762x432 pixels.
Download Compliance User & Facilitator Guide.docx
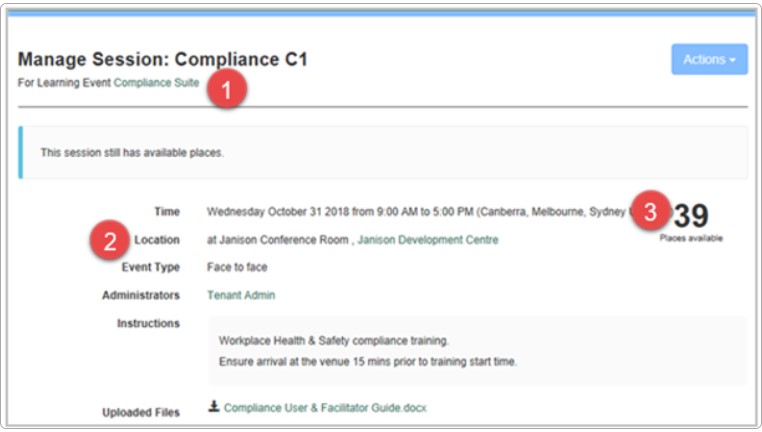pyautogui.click(x=325, y=408)
